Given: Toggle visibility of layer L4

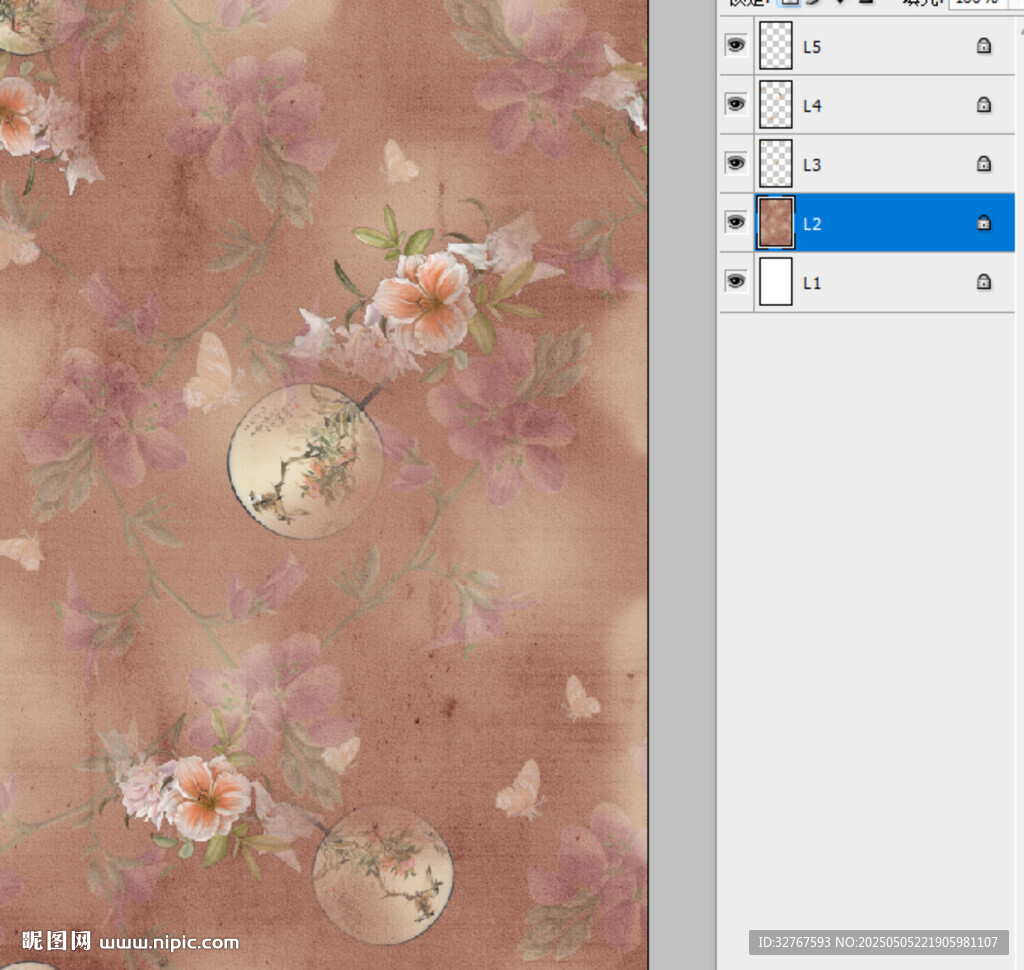Looking at the screenshot, I should pyautogui.click(x=736, y=104).
